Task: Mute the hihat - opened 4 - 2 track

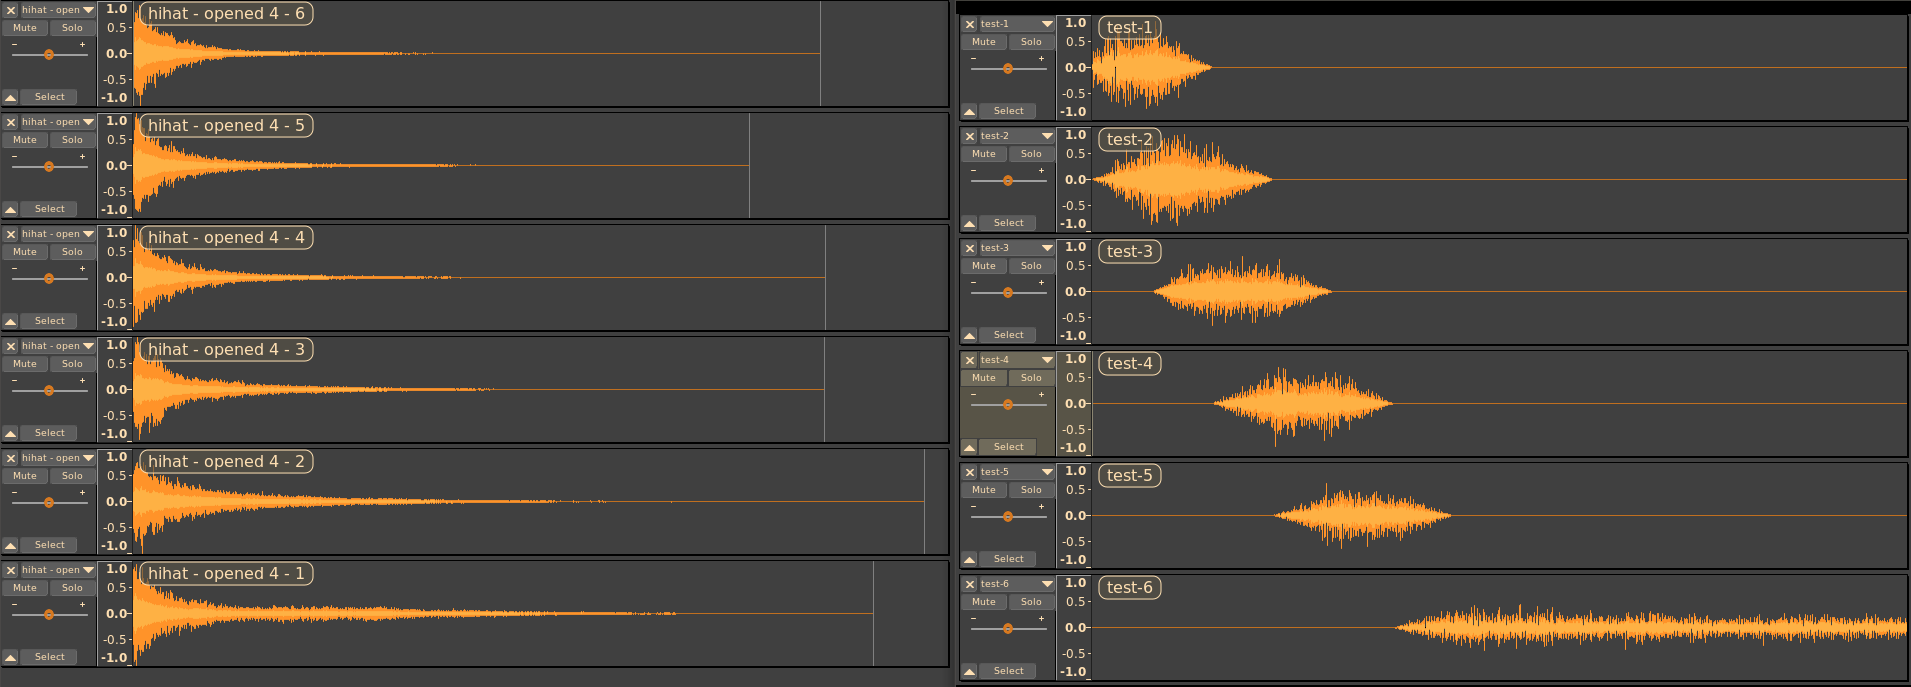Action: point(25,476)
